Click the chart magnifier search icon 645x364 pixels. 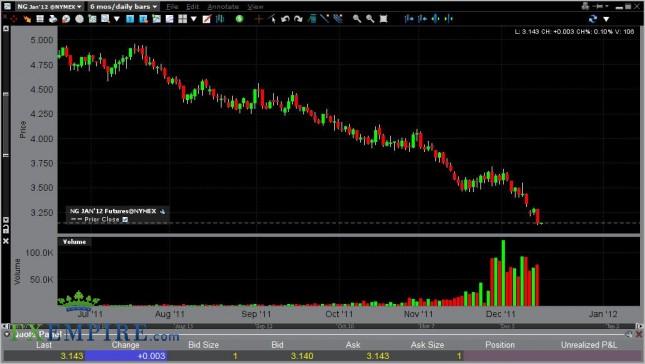click(105, 19)
